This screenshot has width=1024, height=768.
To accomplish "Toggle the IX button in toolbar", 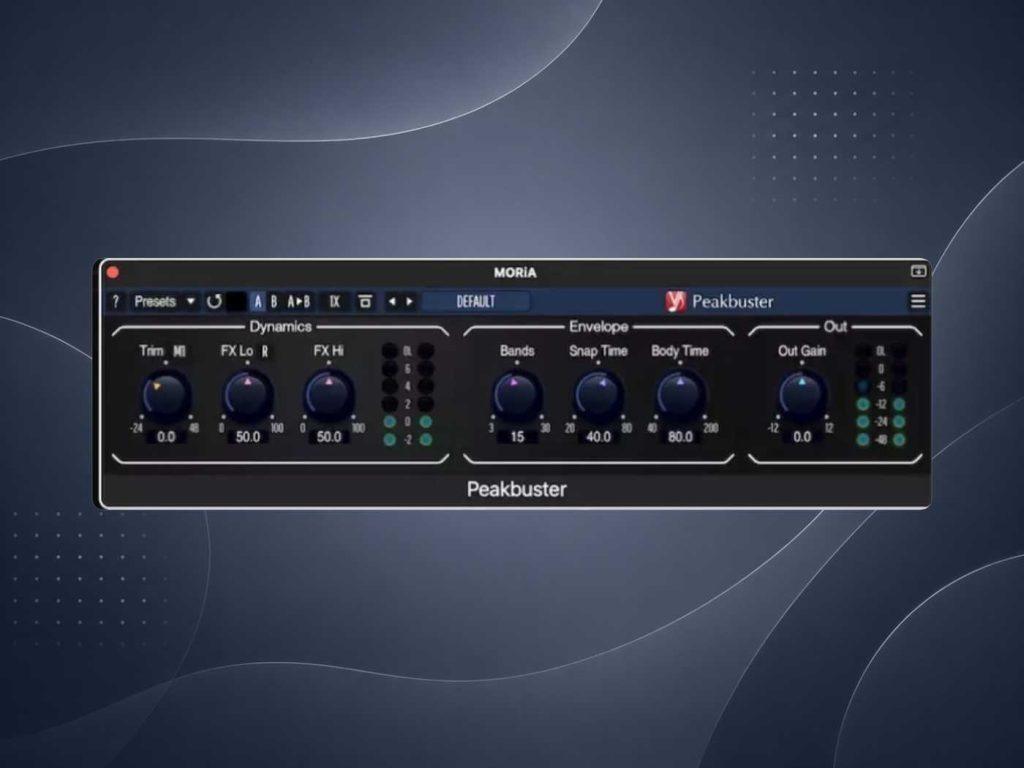I will 334,301.
